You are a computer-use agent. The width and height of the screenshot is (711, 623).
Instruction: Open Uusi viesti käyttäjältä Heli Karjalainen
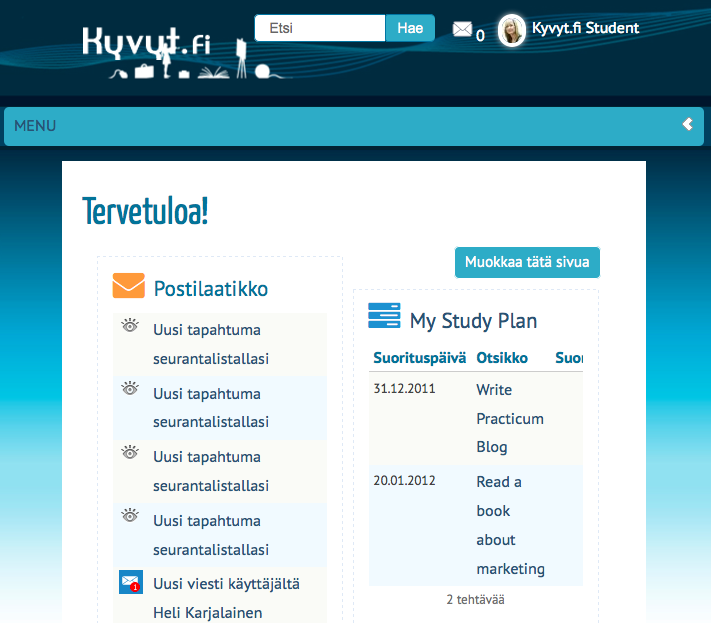click(x=226, y=598)
